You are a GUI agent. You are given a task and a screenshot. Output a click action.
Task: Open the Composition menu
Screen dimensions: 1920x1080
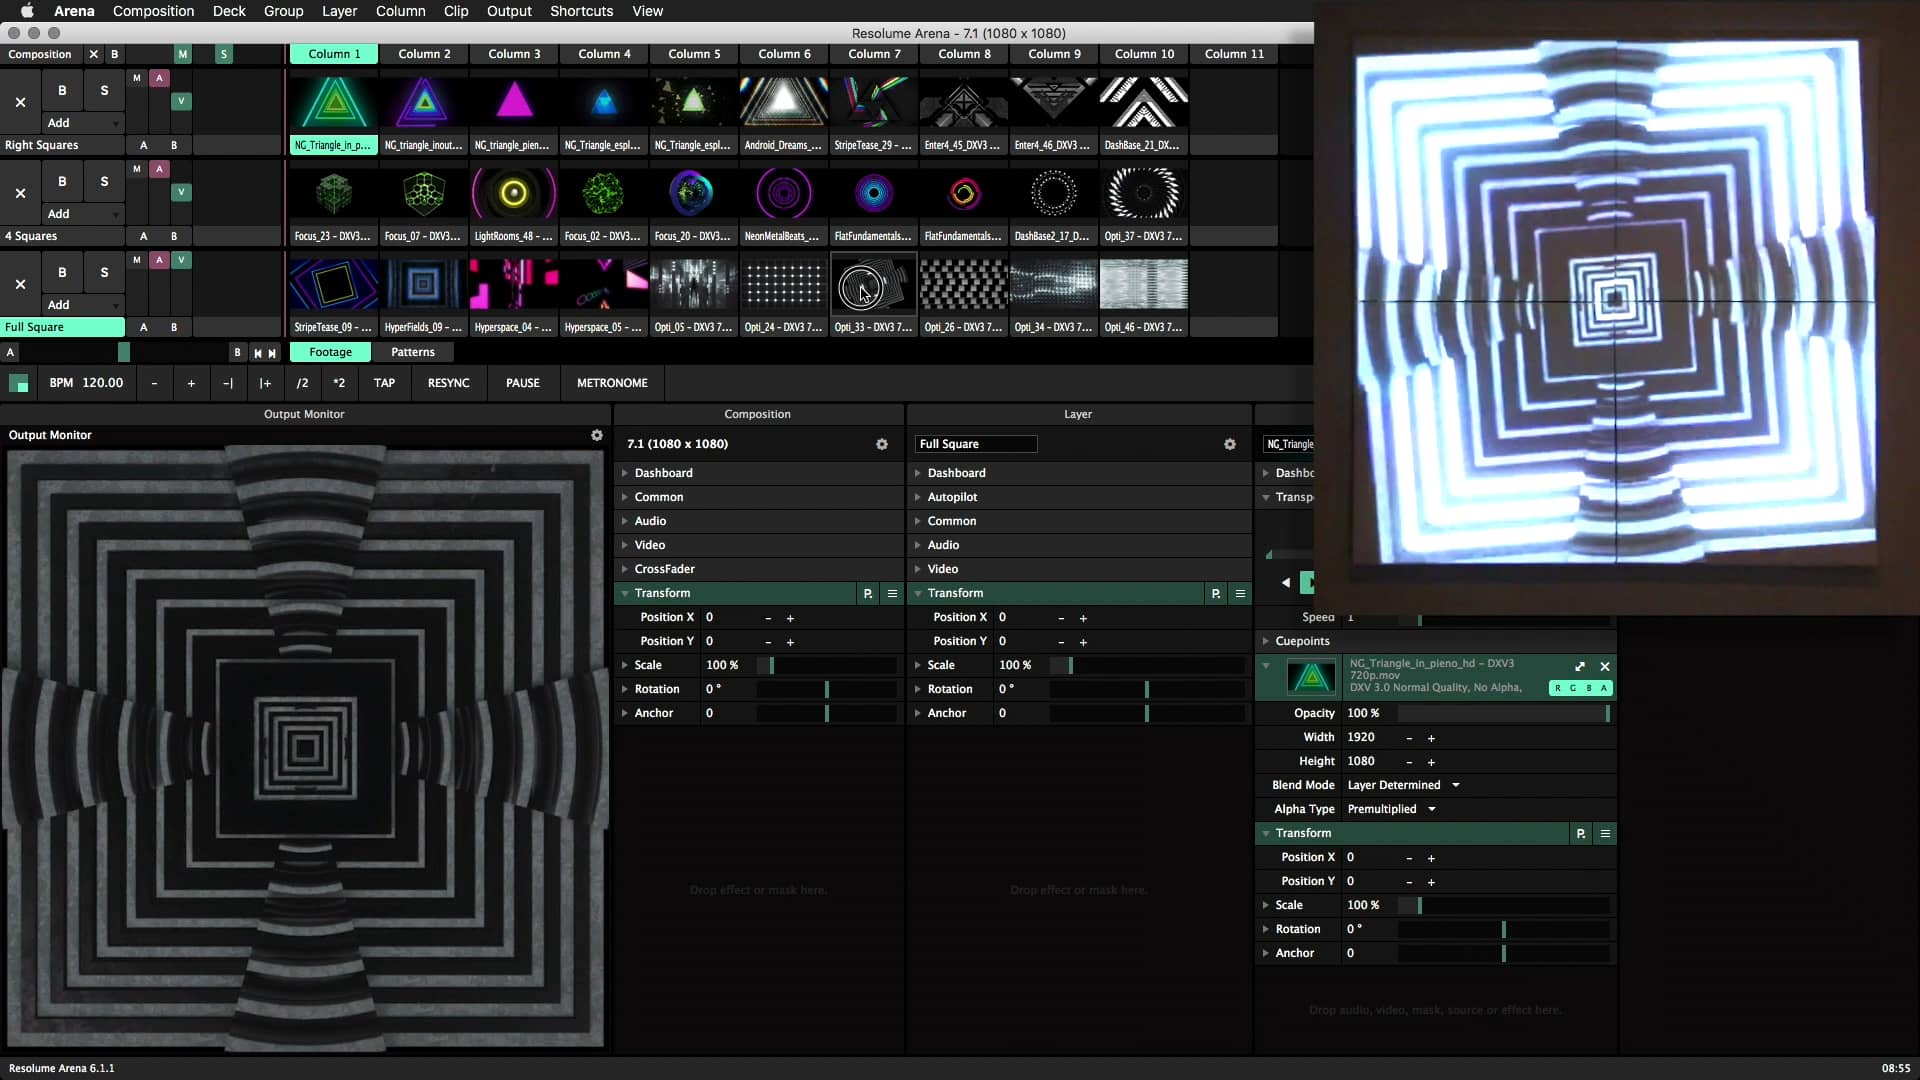153,11
